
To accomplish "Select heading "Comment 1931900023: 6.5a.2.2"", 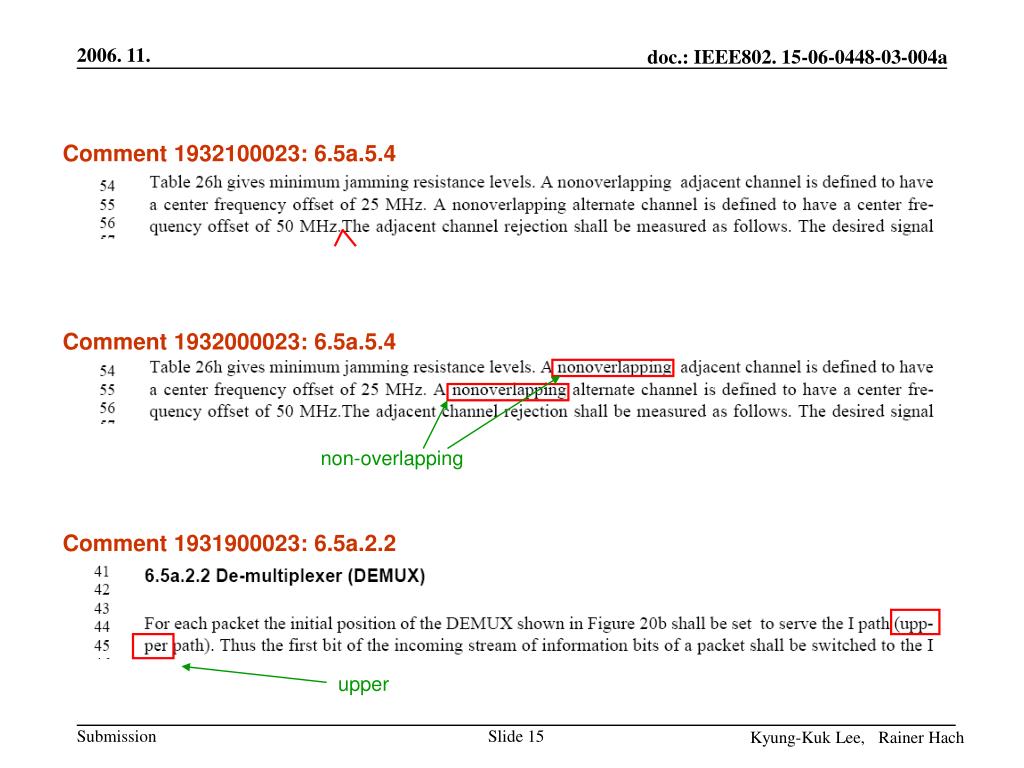I will pos(229,543).
